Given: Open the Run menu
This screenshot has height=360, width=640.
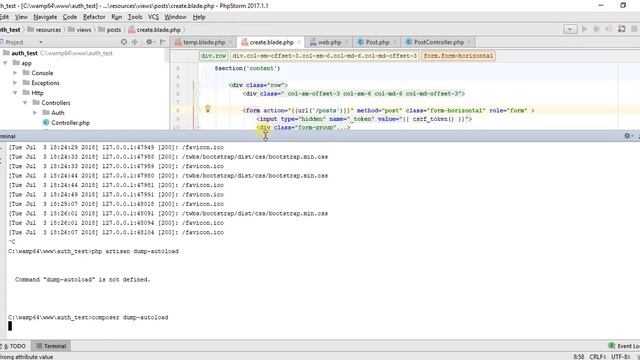Looking at the screenshot, I should tap(117, 17).
